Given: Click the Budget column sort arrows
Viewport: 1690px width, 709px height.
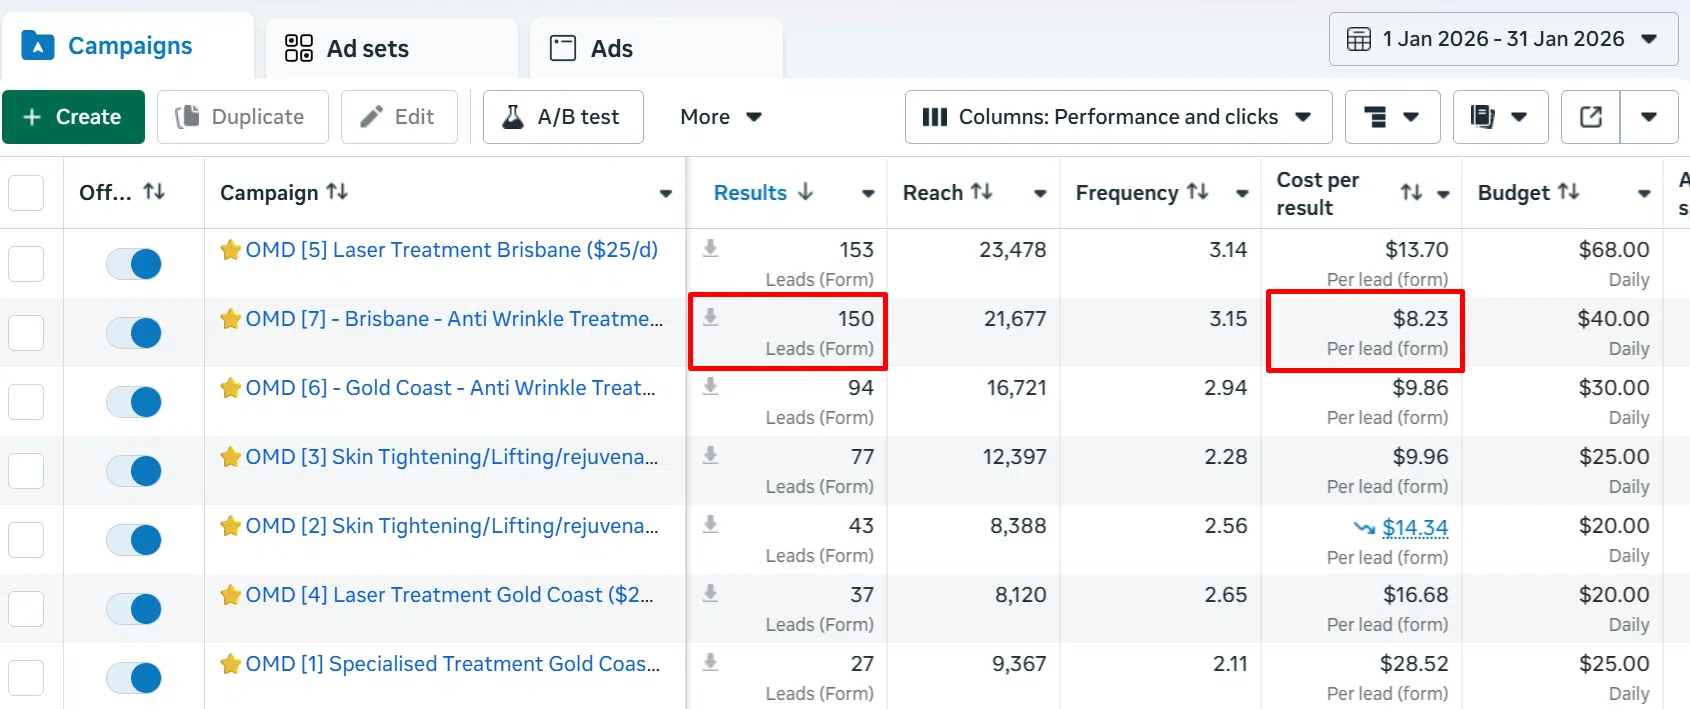Looking at the screenshot, I should [1569, 192].
